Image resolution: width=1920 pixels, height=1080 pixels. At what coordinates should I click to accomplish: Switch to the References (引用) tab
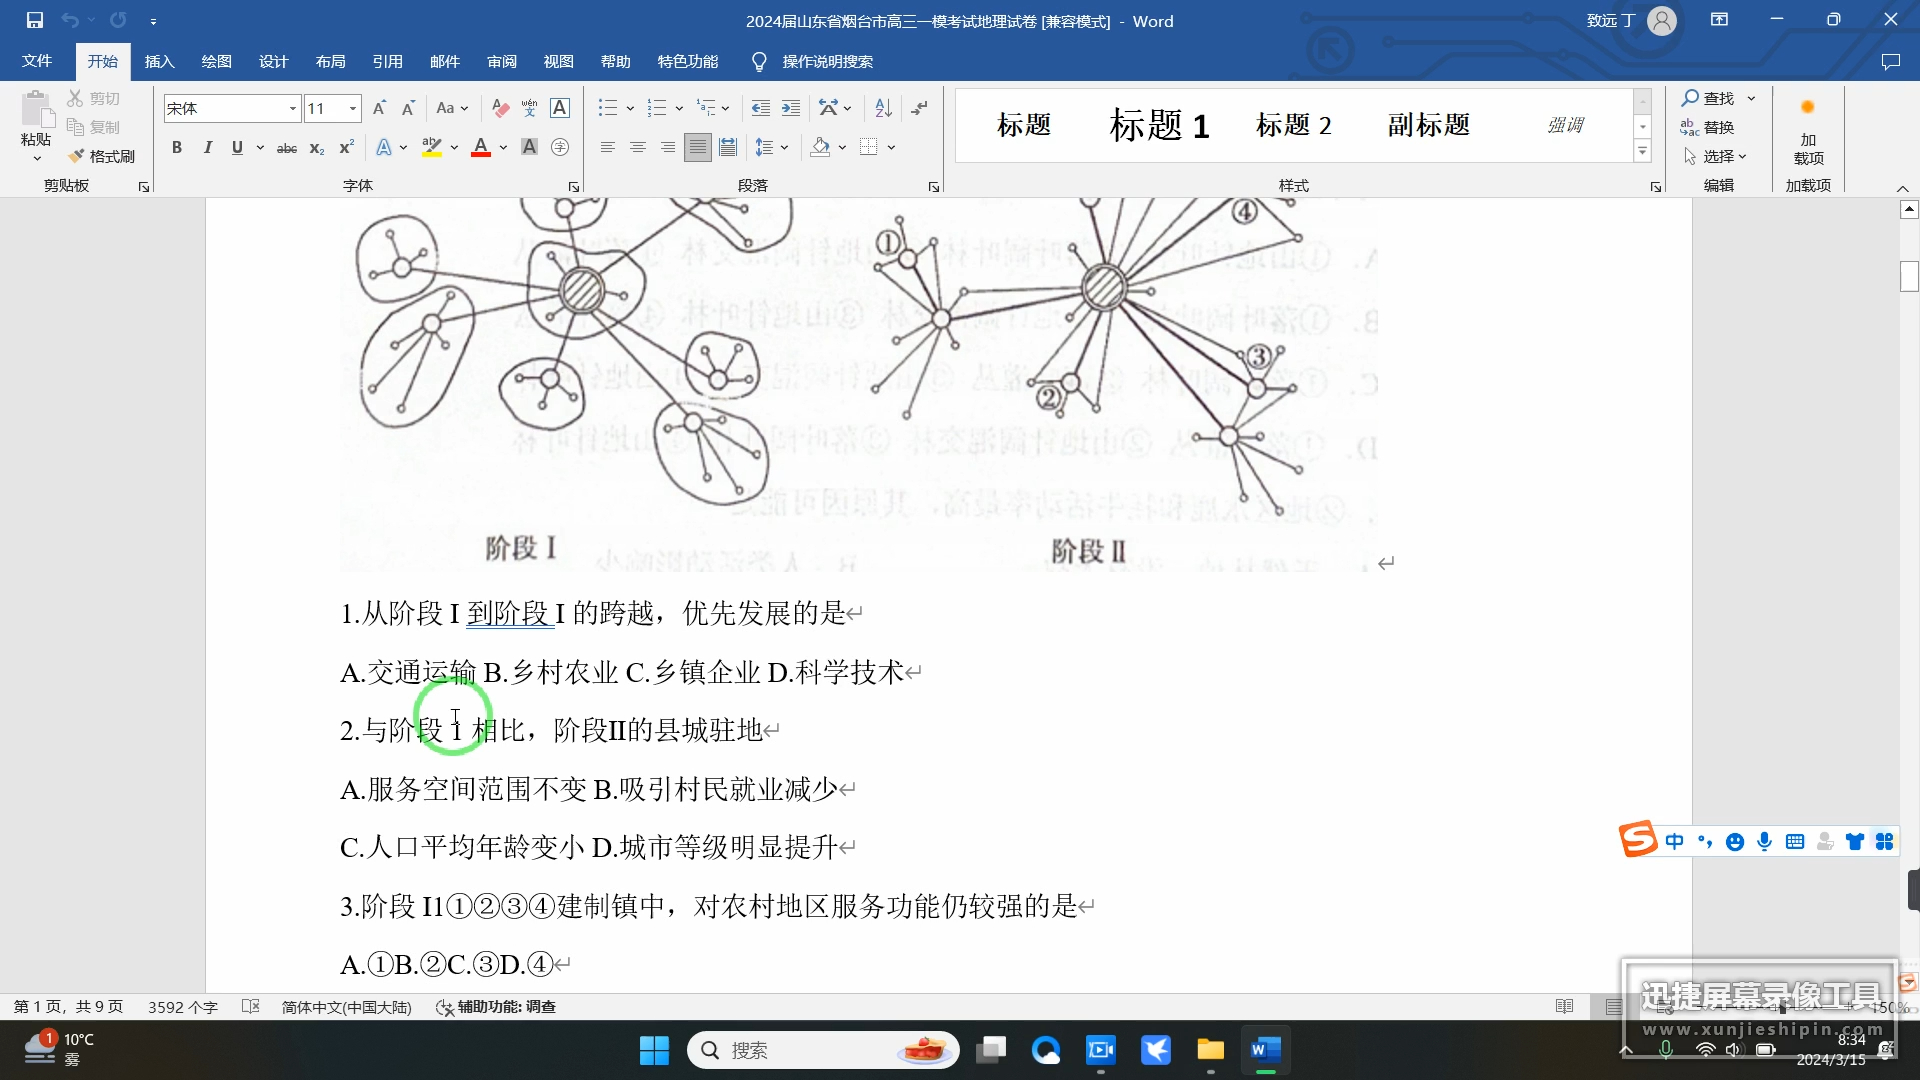point(387,62)
